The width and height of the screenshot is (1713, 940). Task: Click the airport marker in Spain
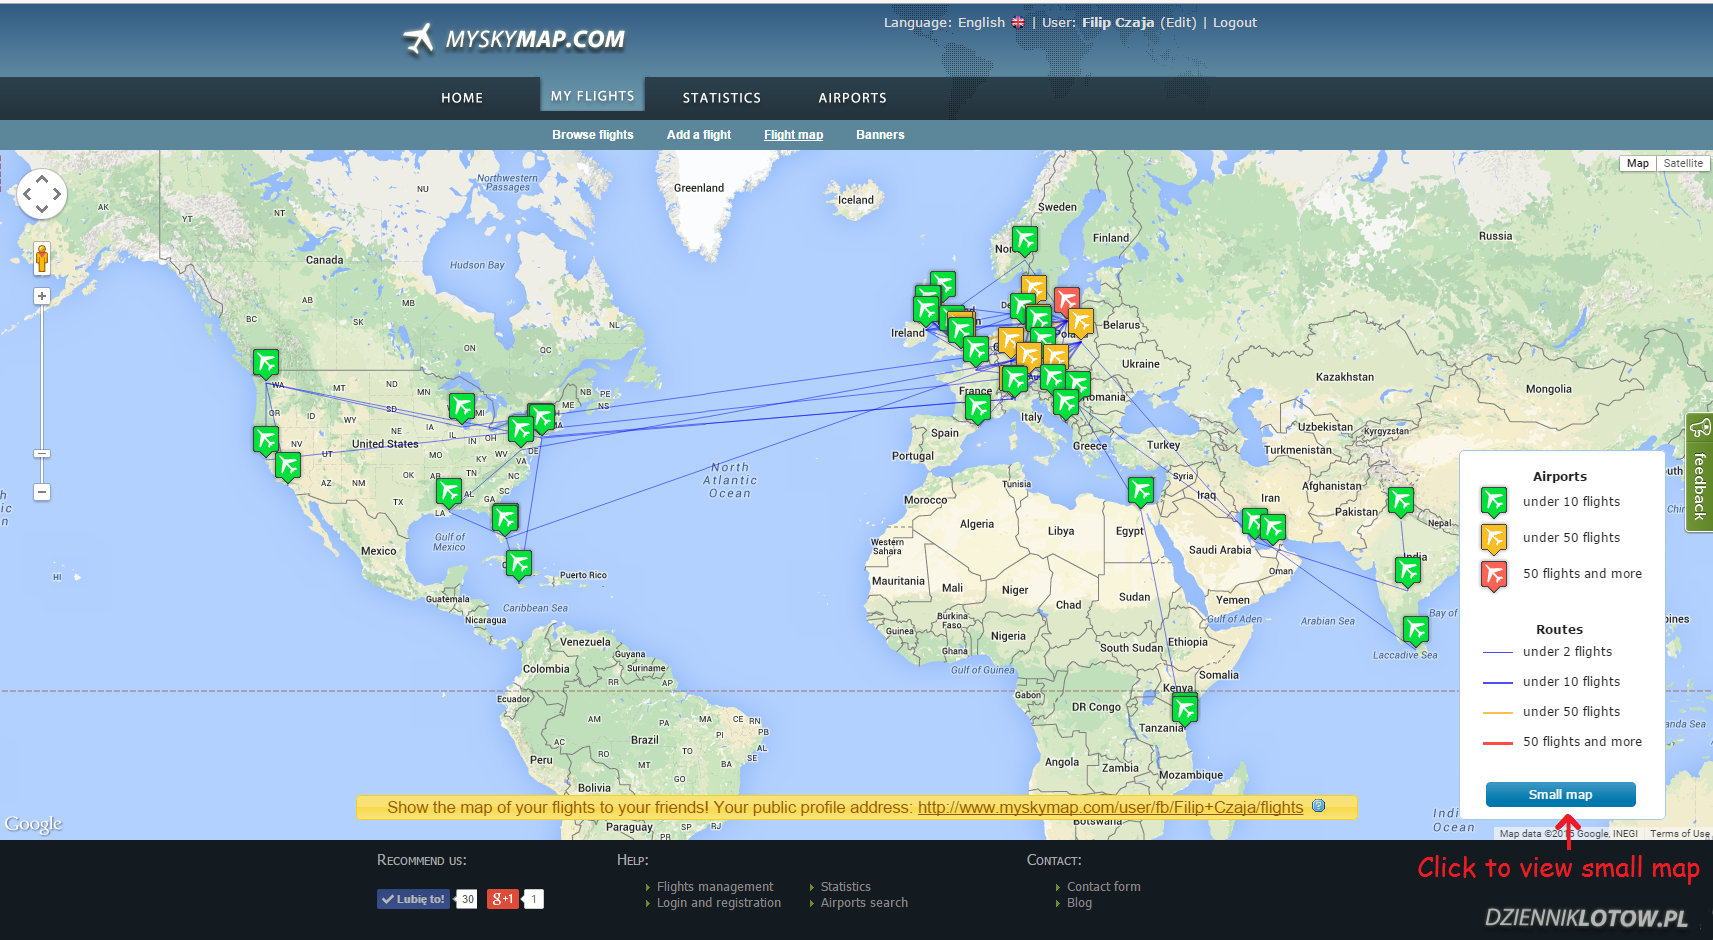tap(978, 408)
